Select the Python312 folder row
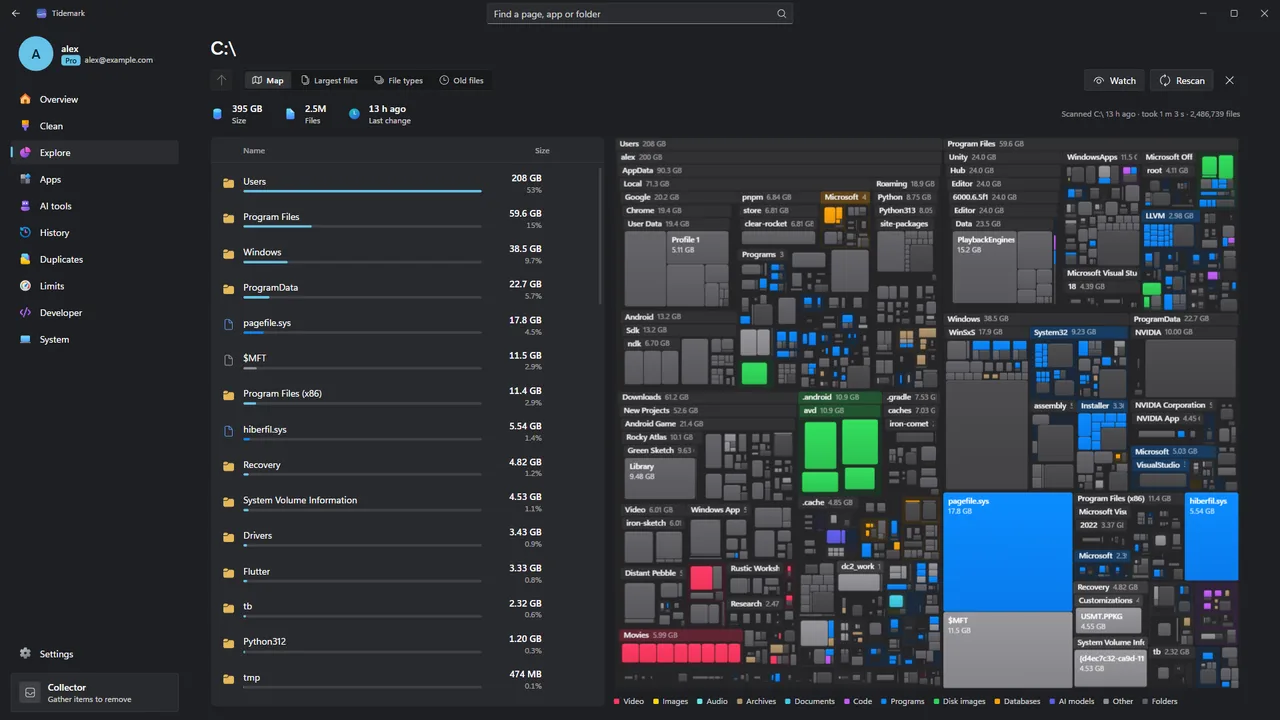This screenshot has height=720, width=1280. (405, 642)
